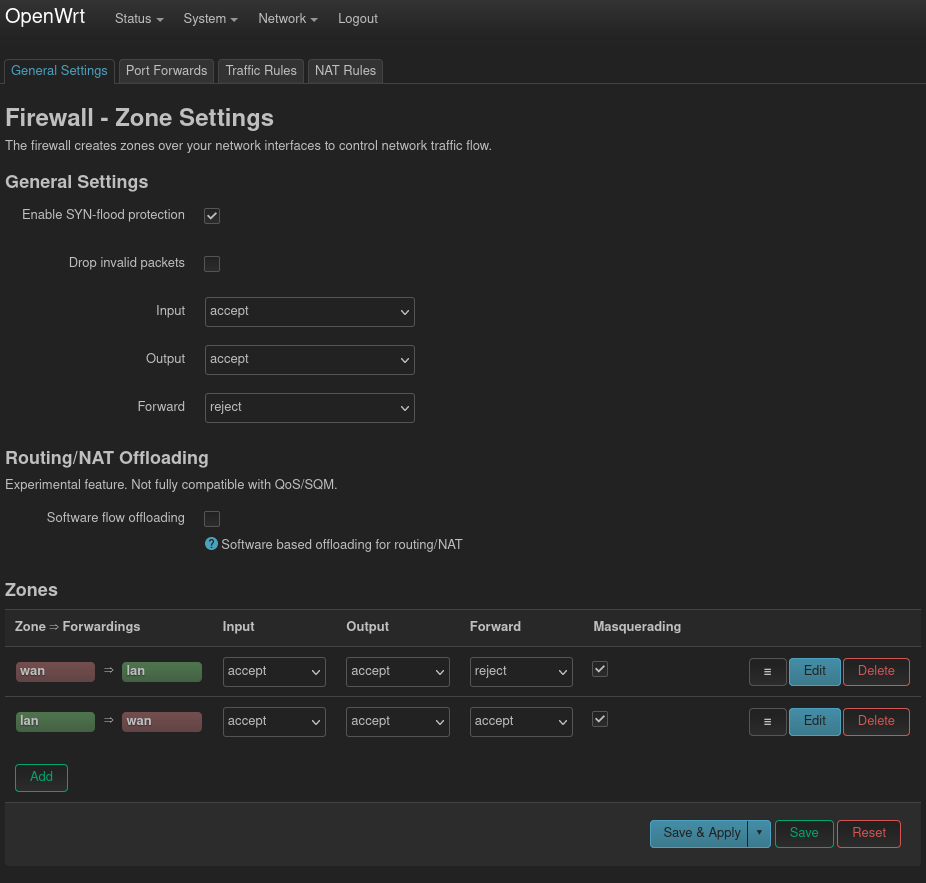Open the general Forward policy dropdown
This screenshot has height=883, width=926.
click(309, 408)
